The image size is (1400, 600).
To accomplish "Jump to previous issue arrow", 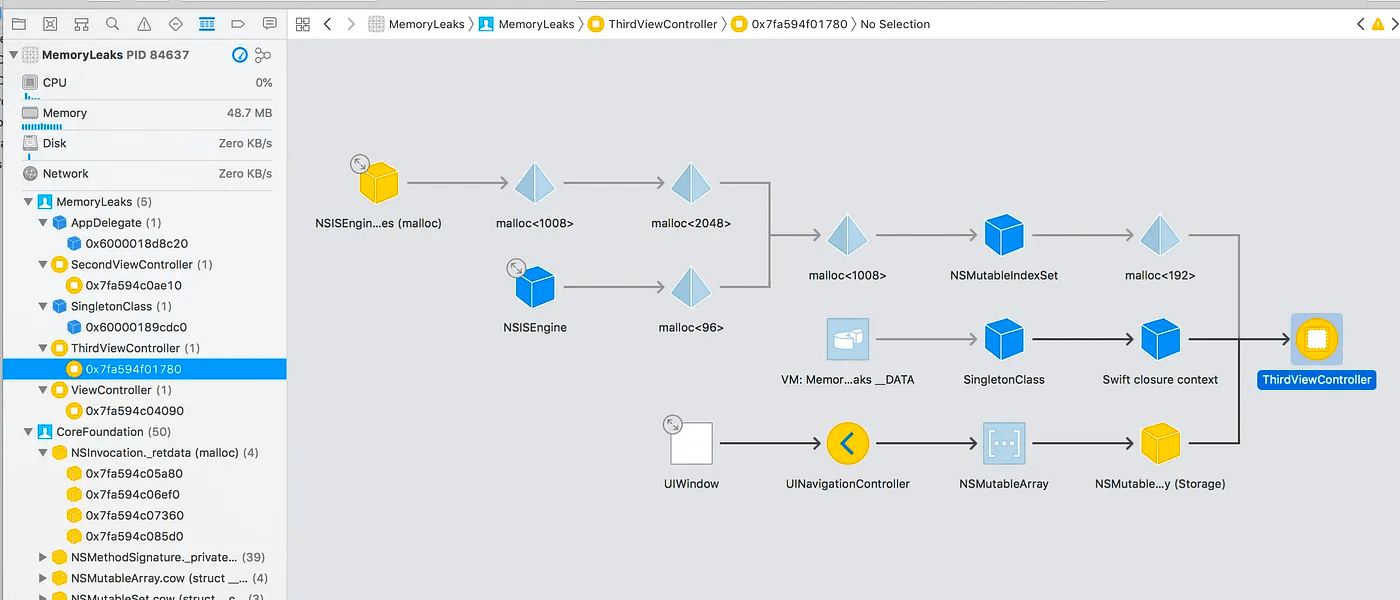I will 1361,23.
